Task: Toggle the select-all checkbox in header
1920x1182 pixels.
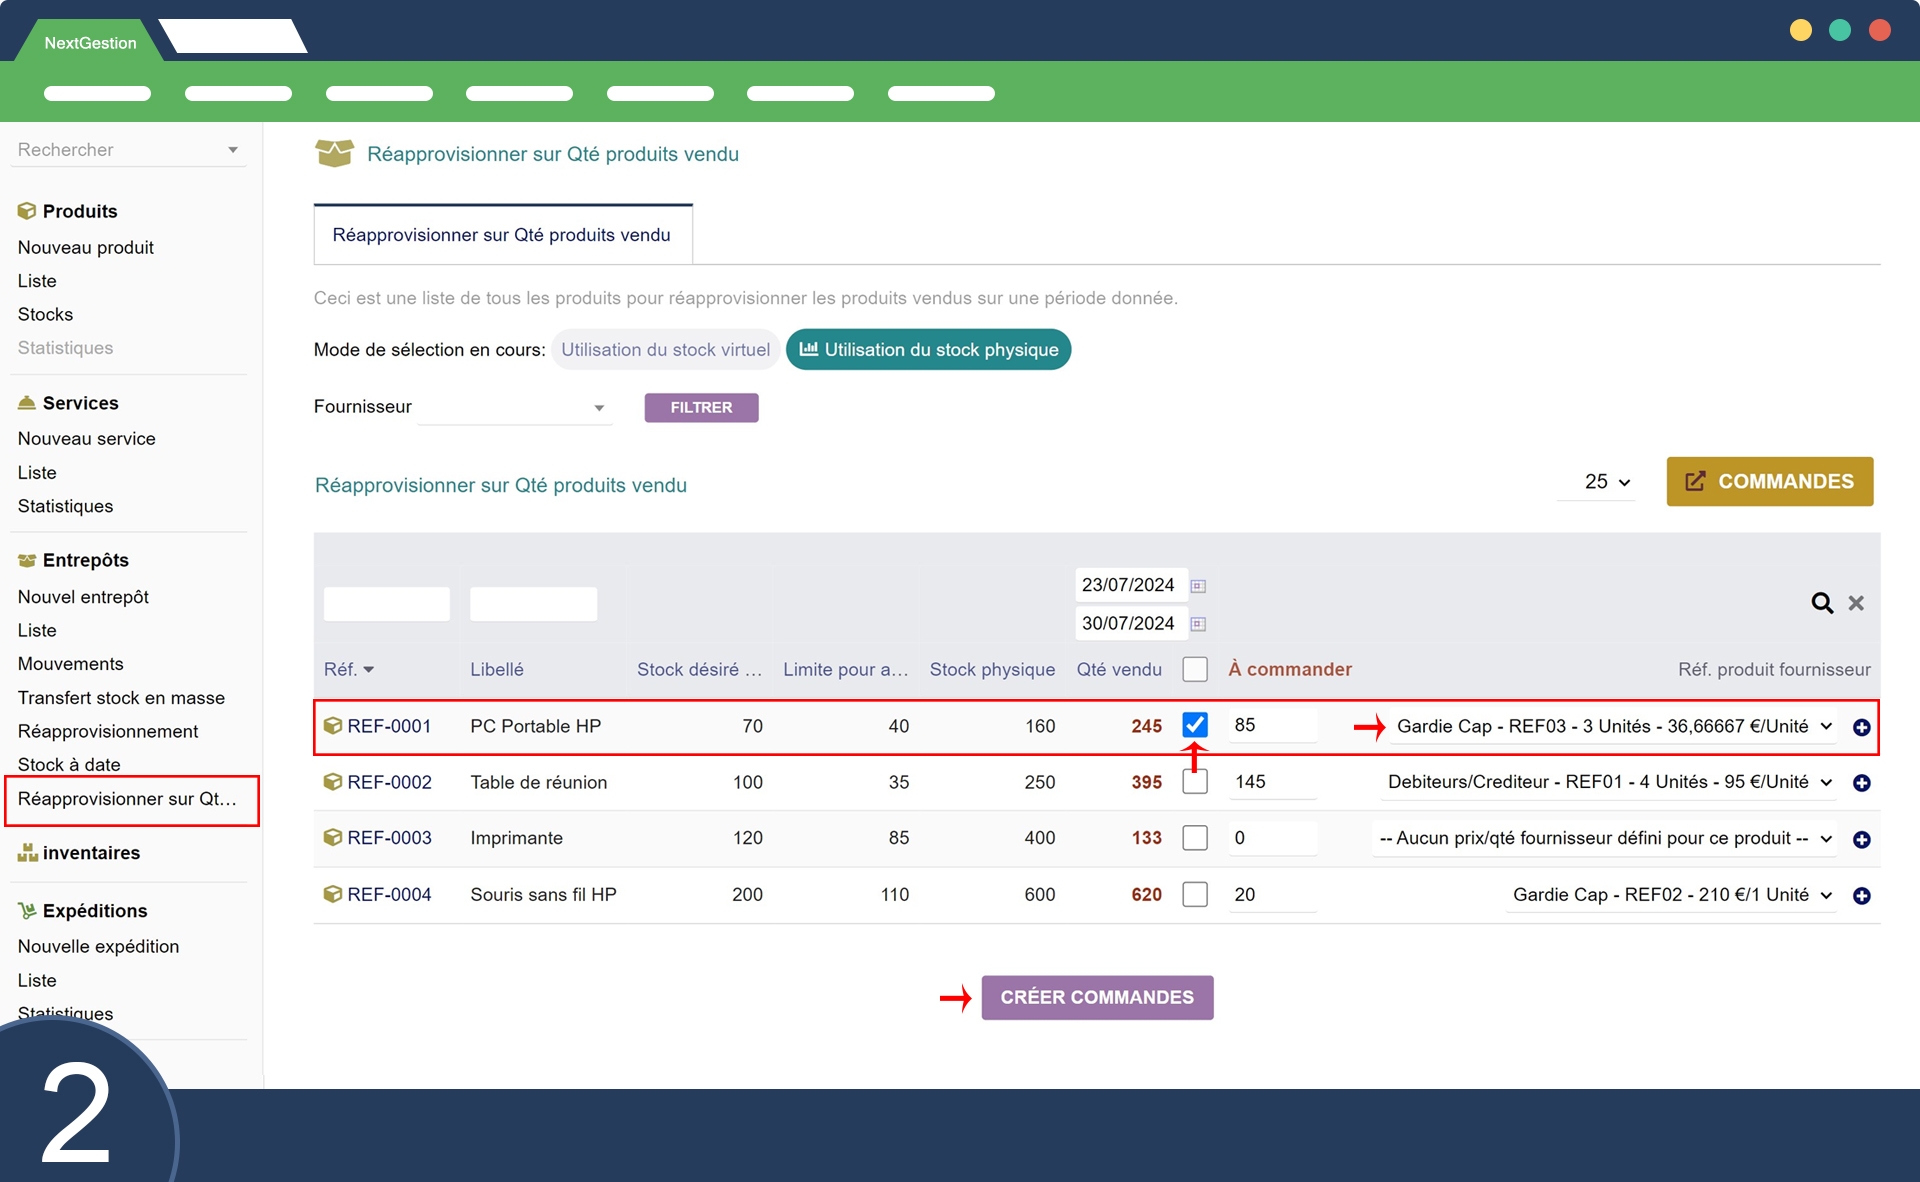Action: (x=1194, y=669)
